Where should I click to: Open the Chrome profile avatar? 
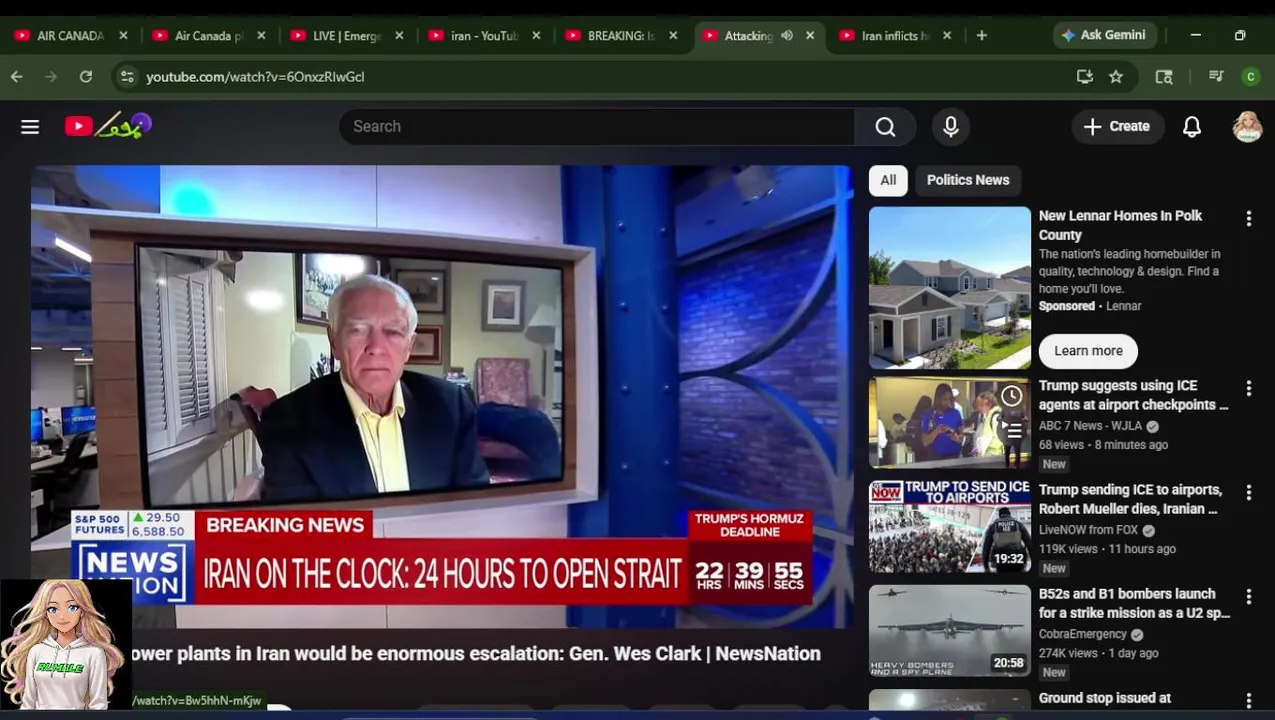tap(1251, 76)
